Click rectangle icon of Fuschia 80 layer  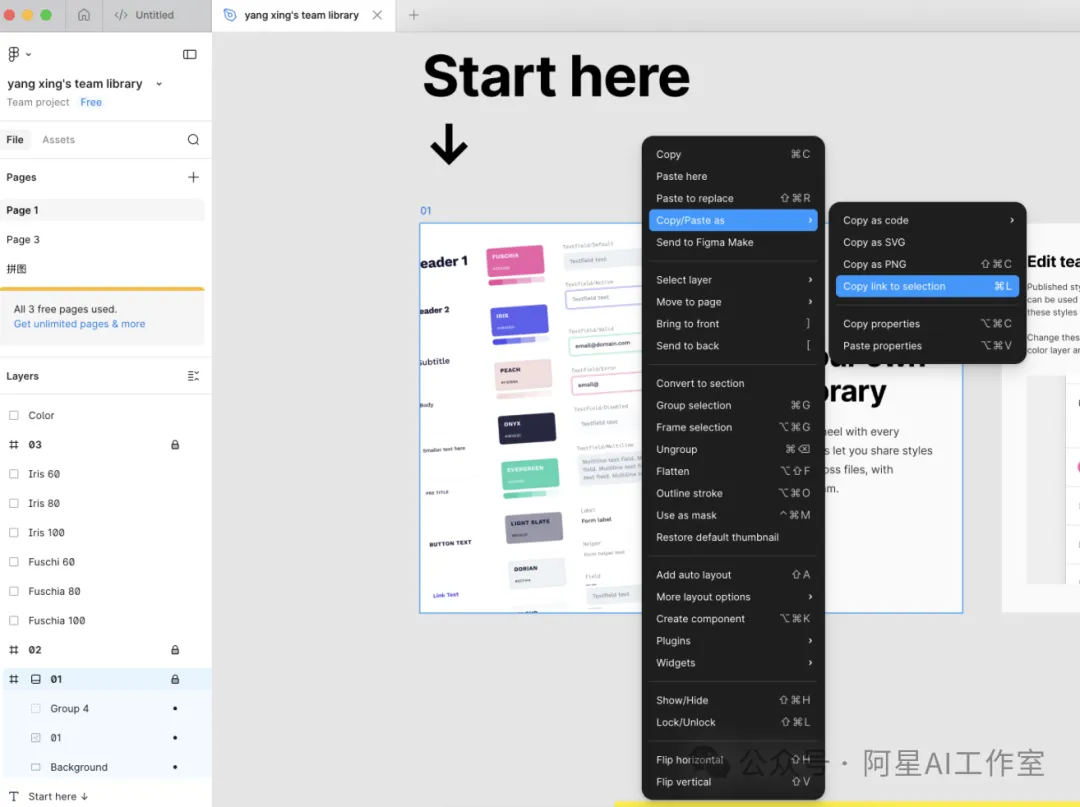(x=14, y=591)
